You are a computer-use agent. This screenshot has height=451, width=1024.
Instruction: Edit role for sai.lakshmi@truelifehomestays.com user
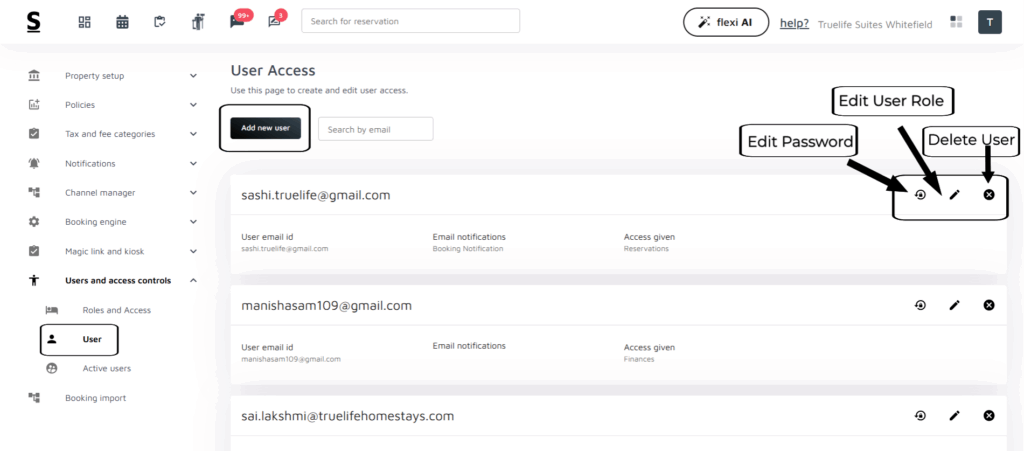(x=954, y=415)
